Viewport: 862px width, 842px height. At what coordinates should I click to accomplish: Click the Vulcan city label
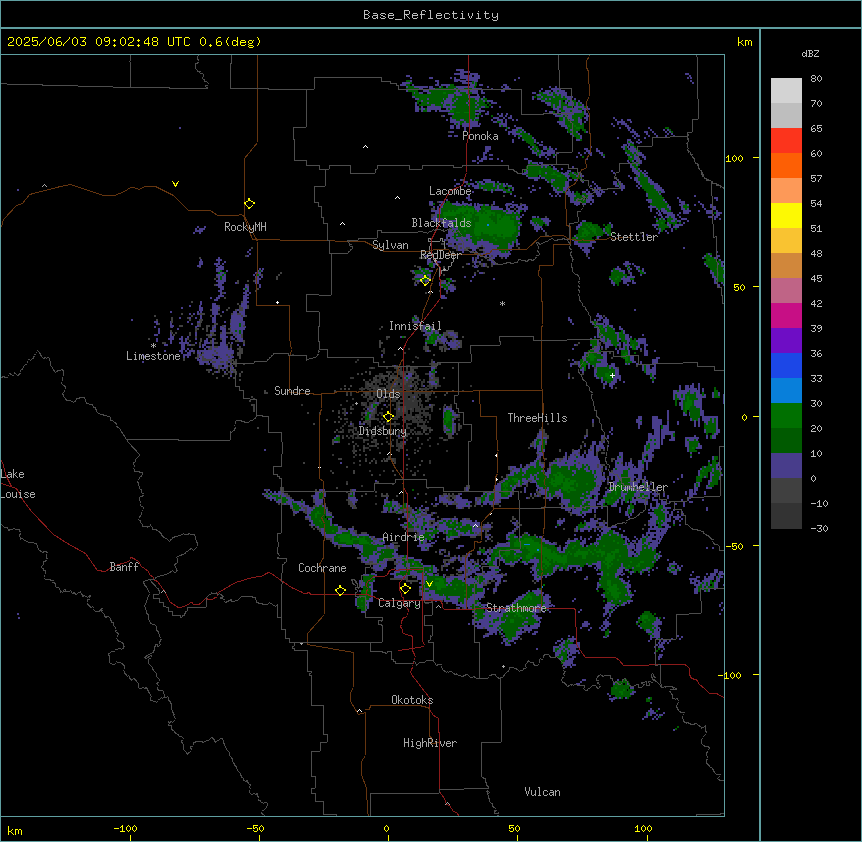point(542,792)
